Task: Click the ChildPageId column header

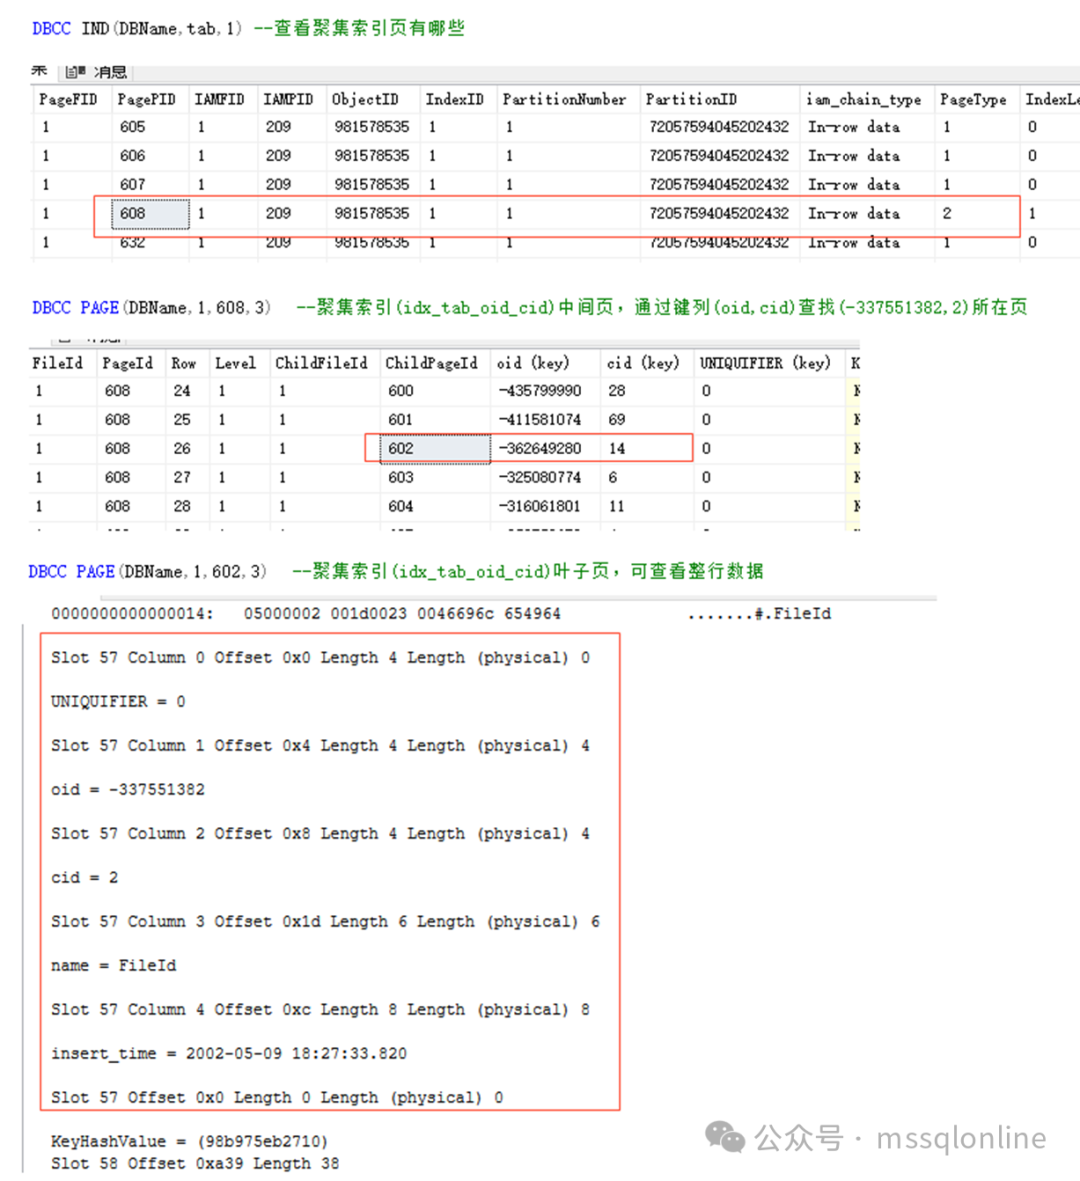Action: tap(431, 362)
